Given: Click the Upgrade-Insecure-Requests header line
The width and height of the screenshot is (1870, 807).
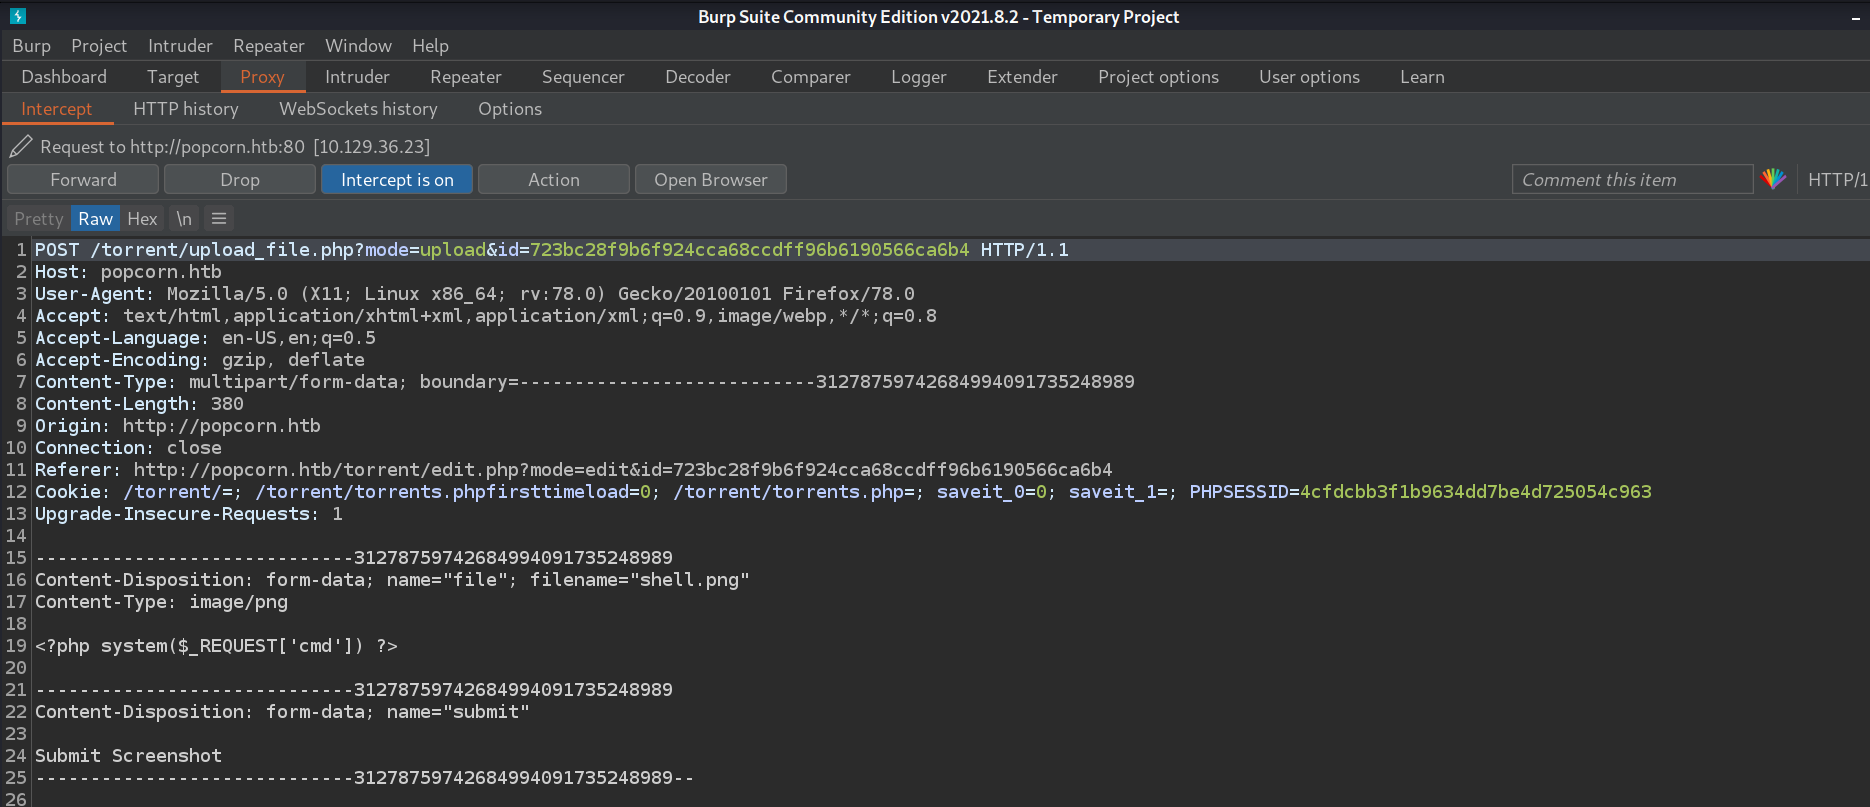Looking at the screenshot, I should point(189,514).
